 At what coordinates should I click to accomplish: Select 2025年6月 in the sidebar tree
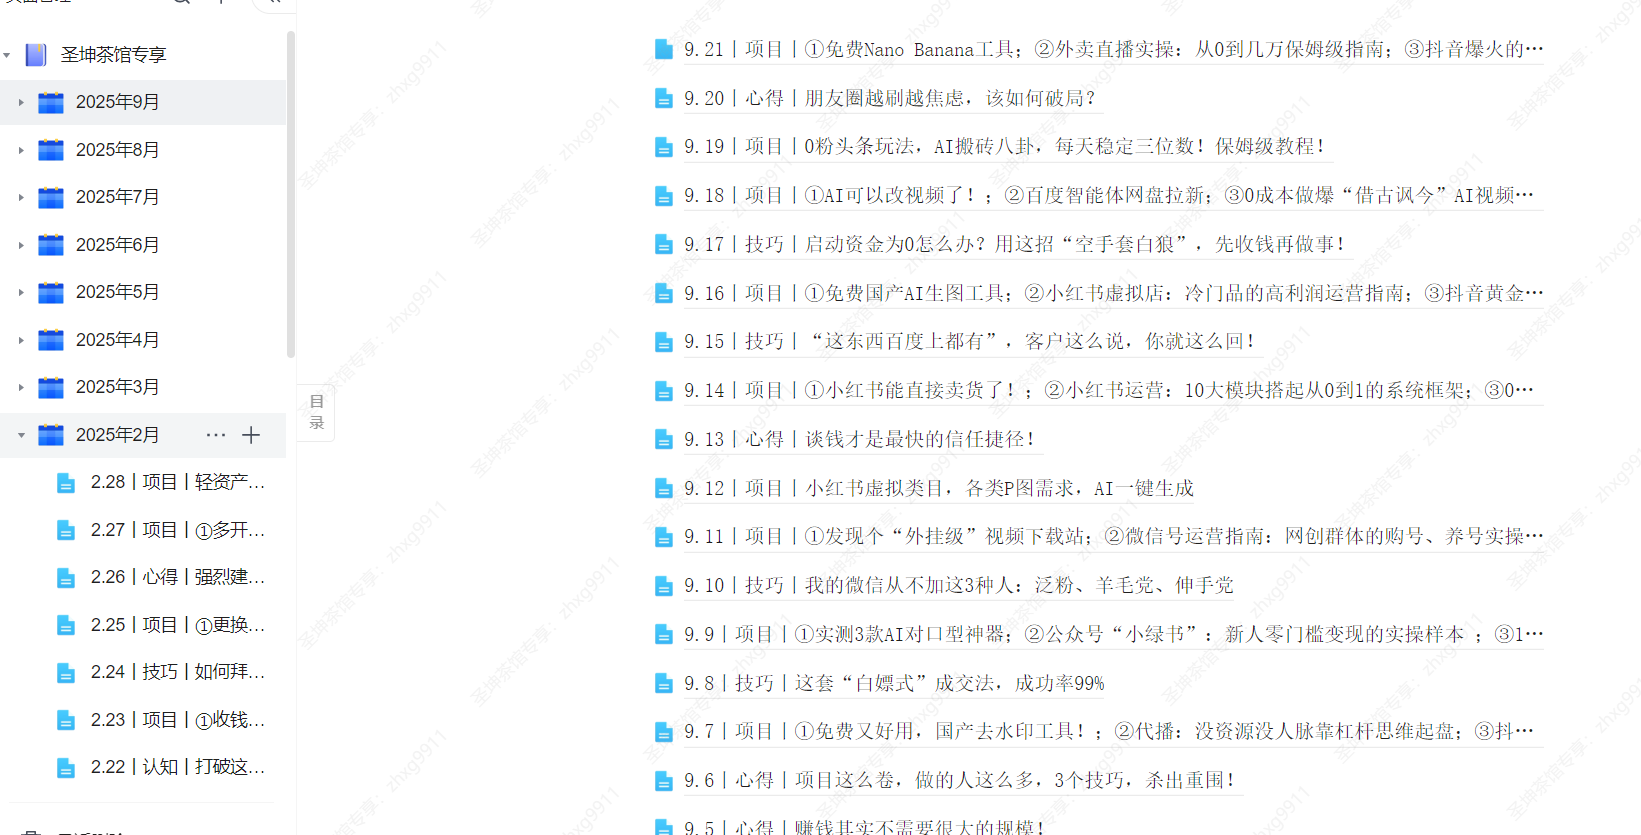point(143,245)
